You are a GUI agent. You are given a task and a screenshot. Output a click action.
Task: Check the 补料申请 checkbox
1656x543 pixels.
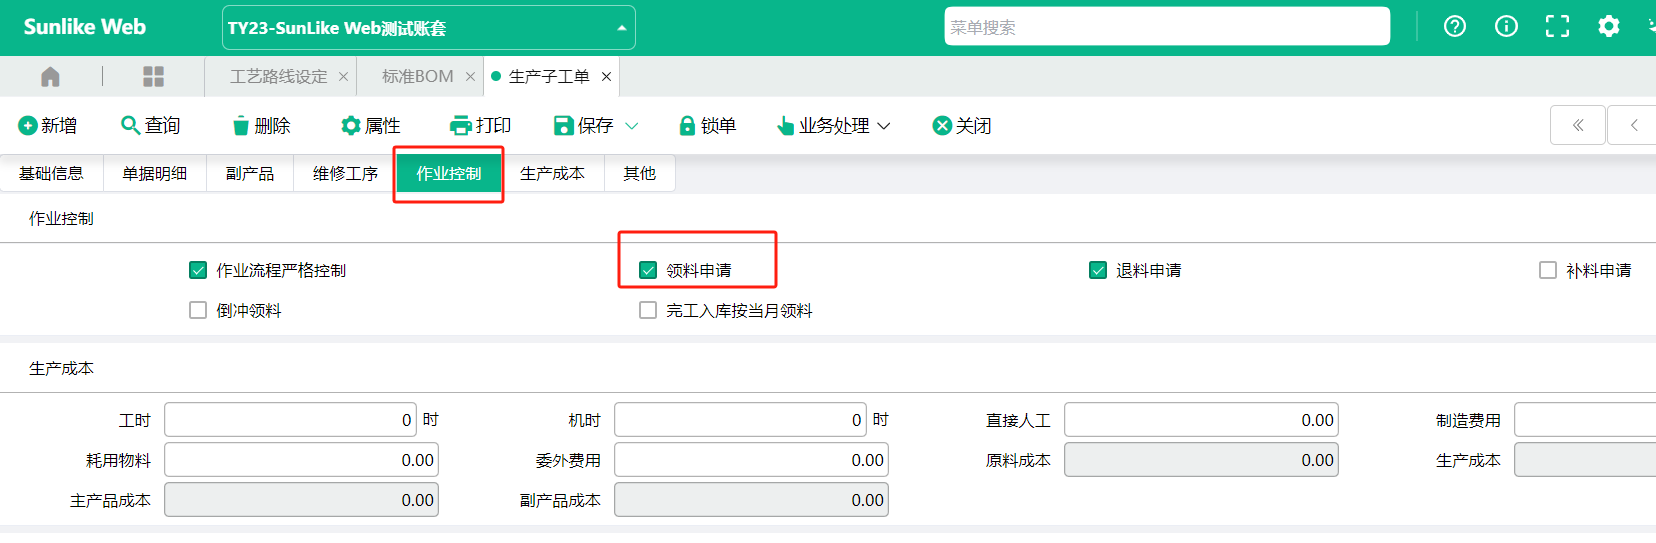point(1548,271)
